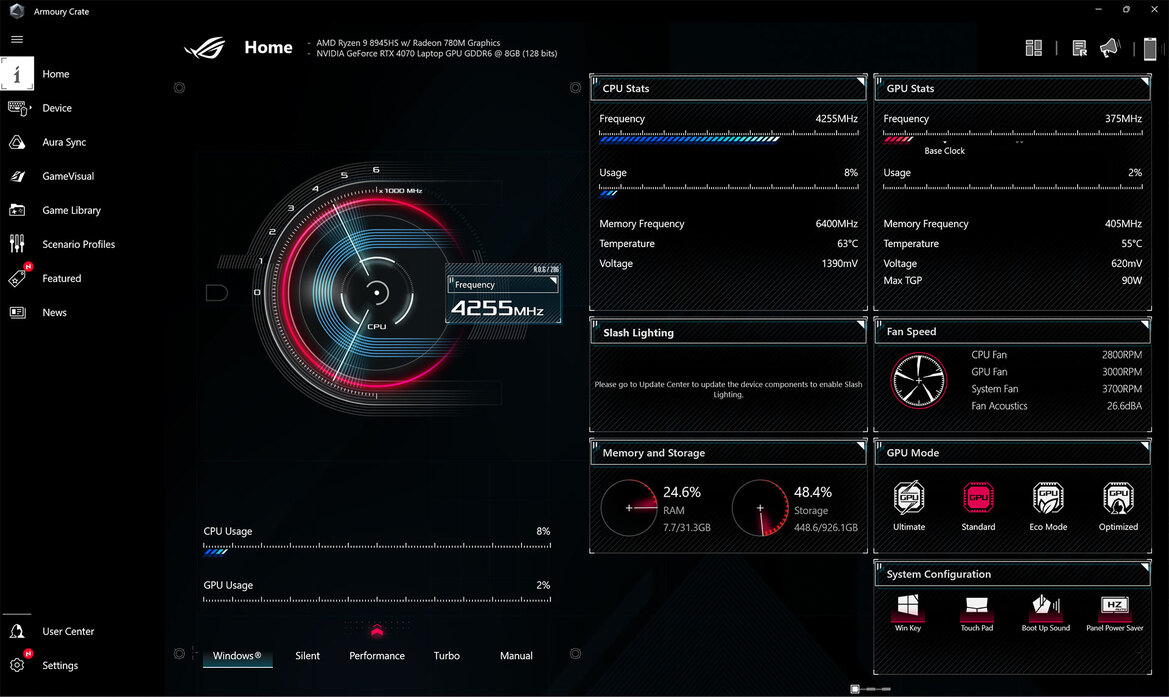Screen dimensions: 1169x697
Task: Click the red chevron above Performance
Action: [x=376, y=631]
